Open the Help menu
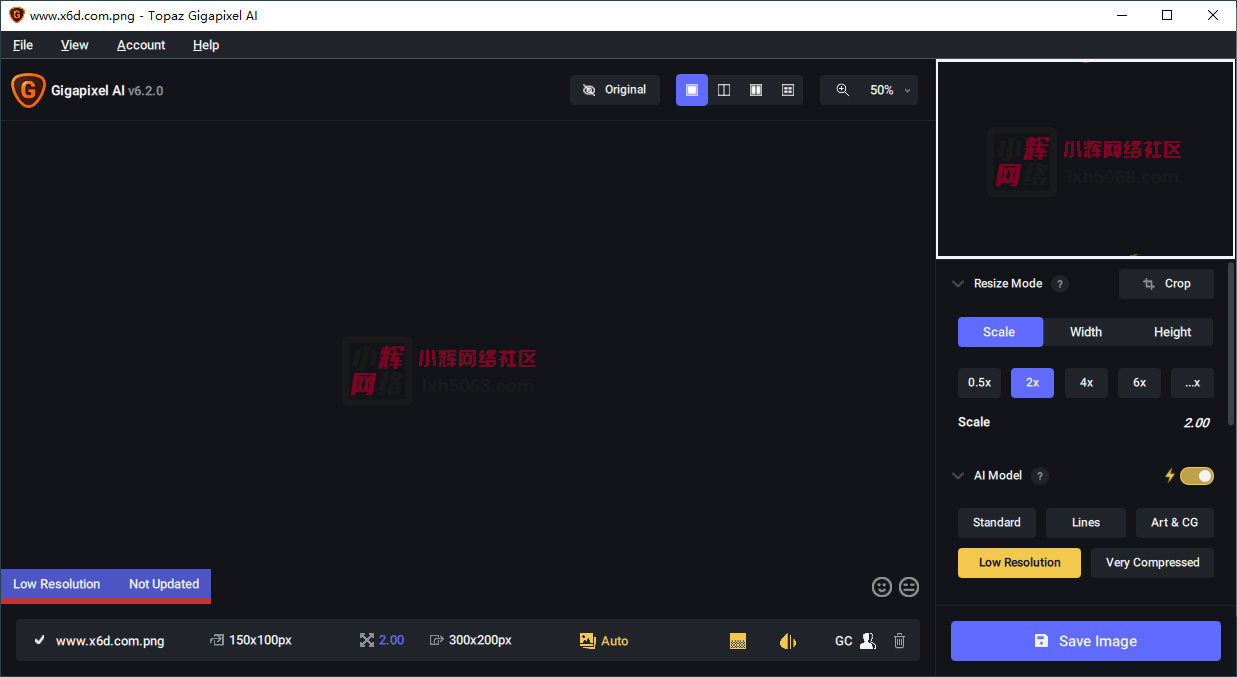 tap(206, 45)
